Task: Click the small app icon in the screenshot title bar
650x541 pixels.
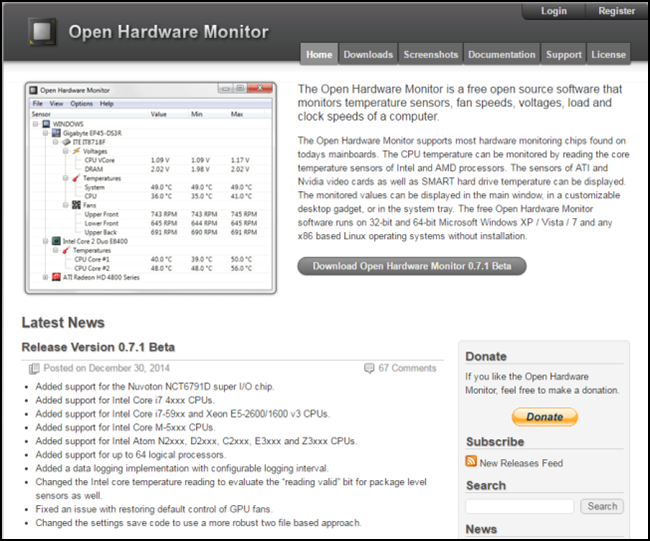Action: (33, 90)
